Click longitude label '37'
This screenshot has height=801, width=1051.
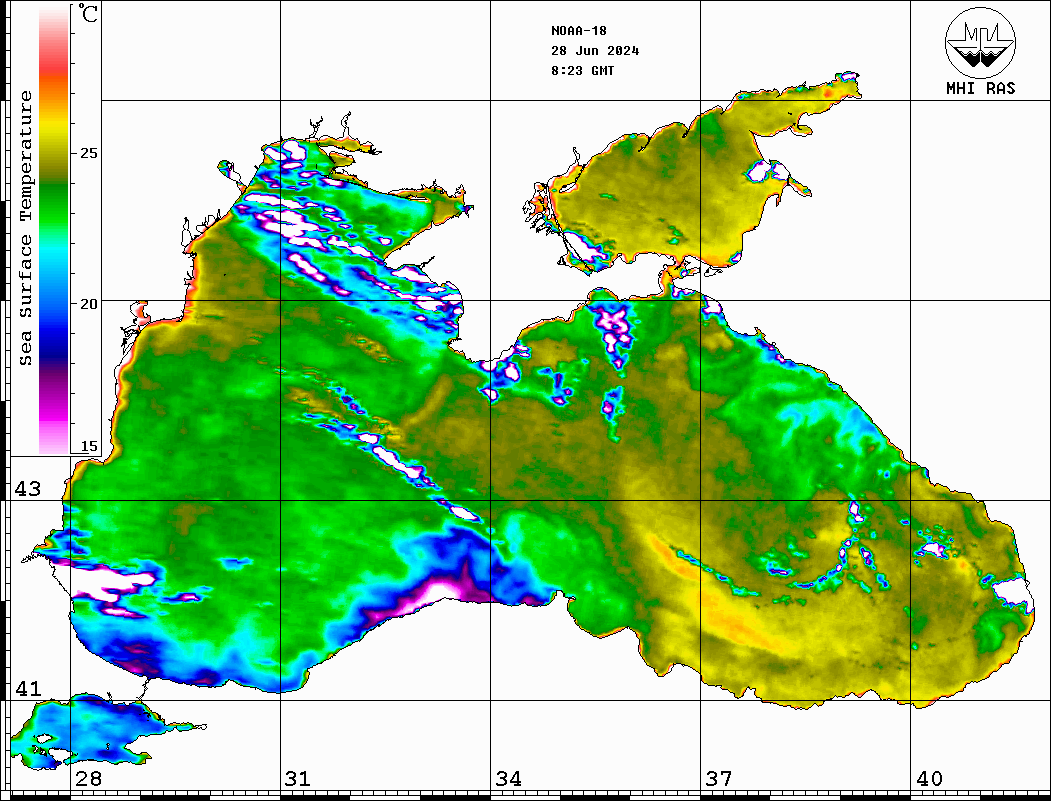[719, 779]
